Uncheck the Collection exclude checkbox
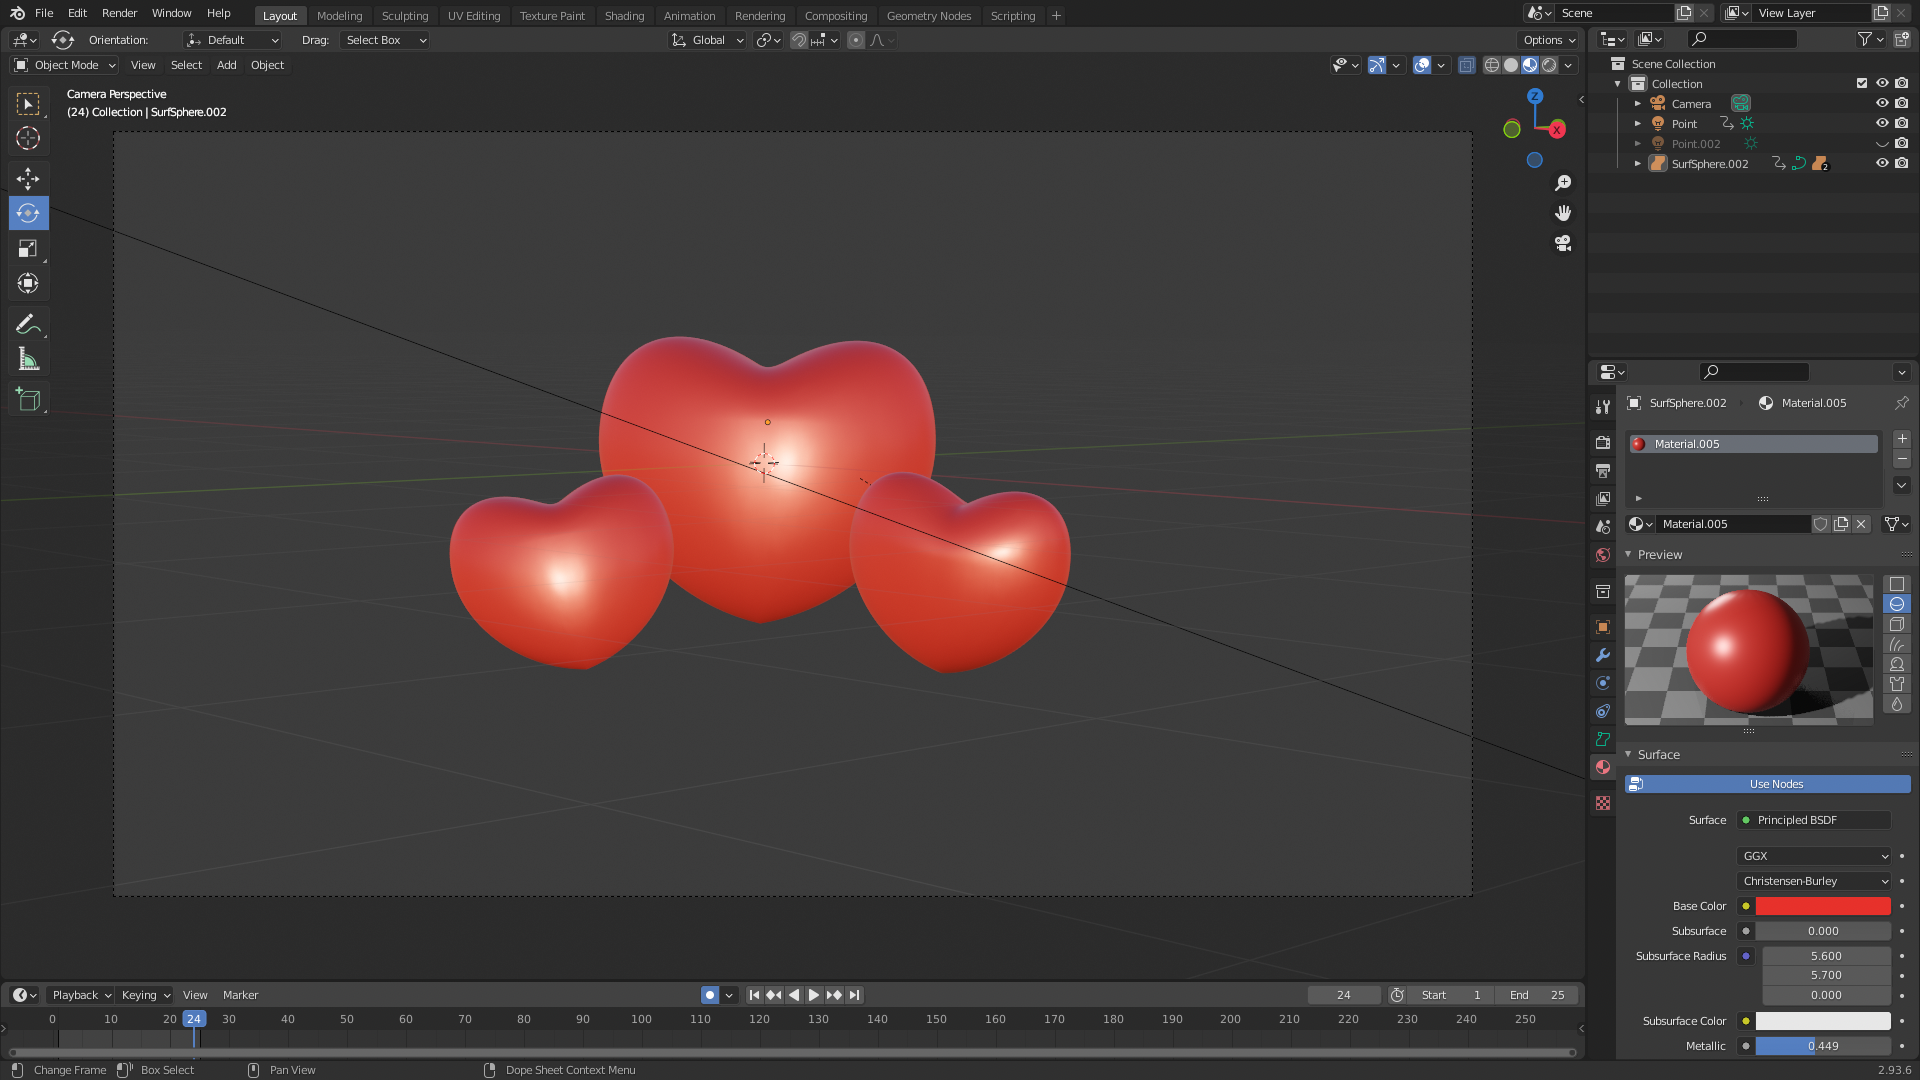This screenshot has height=1080, width=1920. click(1861, 83)
